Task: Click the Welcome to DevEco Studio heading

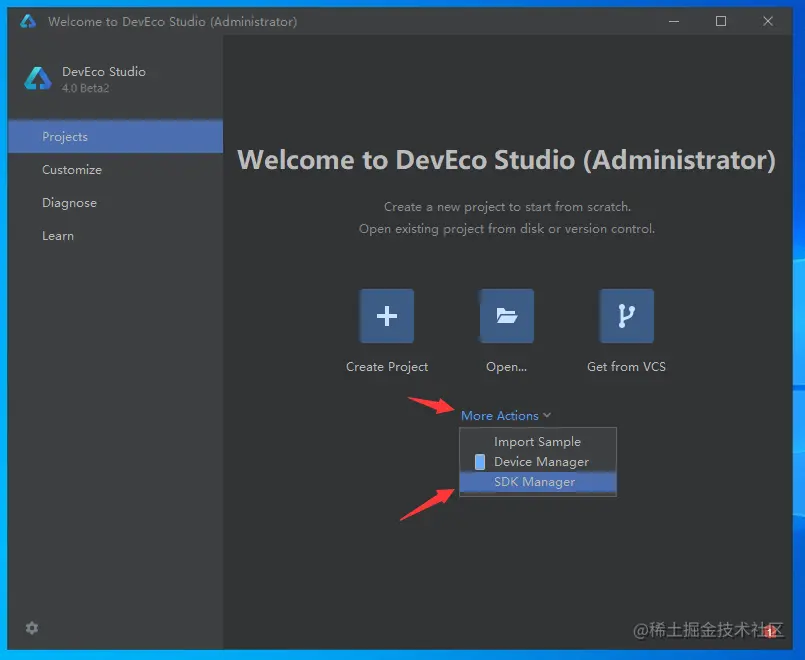Action: [506, 160]
